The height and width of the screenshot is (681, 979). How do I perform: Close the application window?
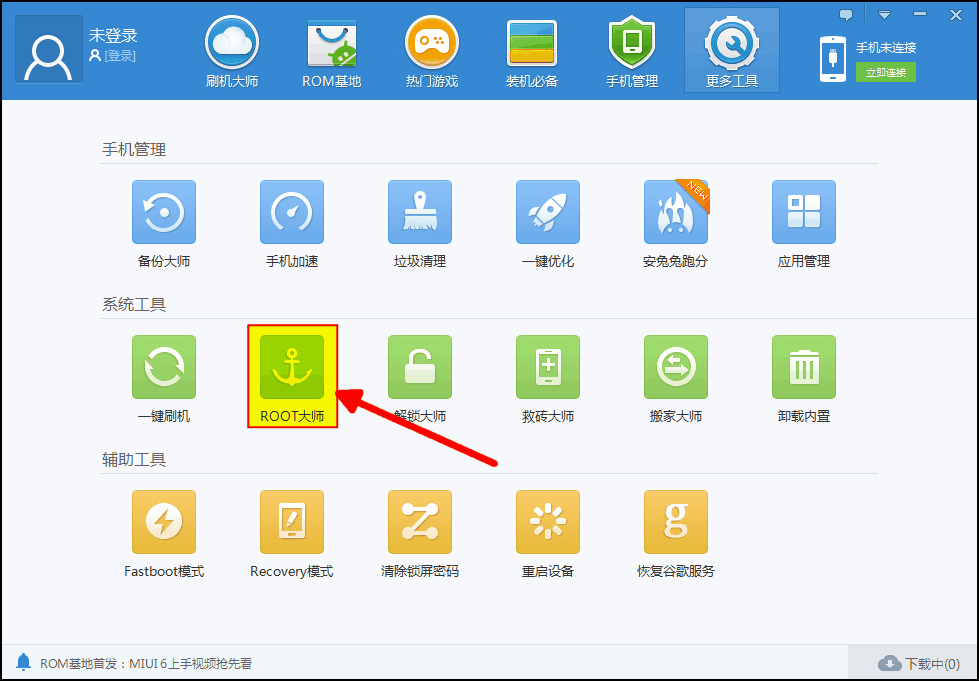(956, 15)
